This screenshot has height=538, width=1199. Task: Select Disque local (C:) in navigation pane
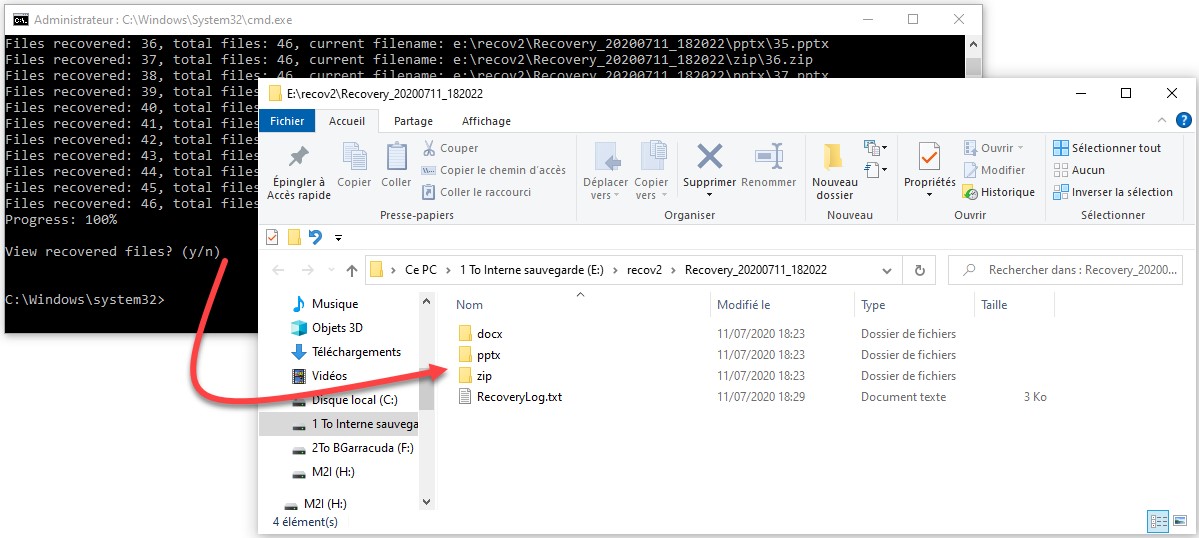point(355,400)
